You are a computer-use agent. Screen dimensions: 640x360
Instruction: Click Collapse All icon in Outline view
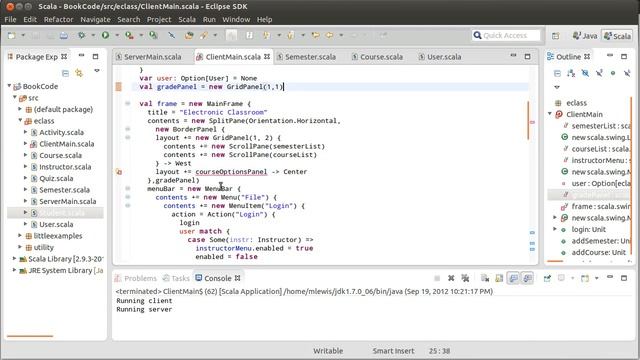pos(557,73)
